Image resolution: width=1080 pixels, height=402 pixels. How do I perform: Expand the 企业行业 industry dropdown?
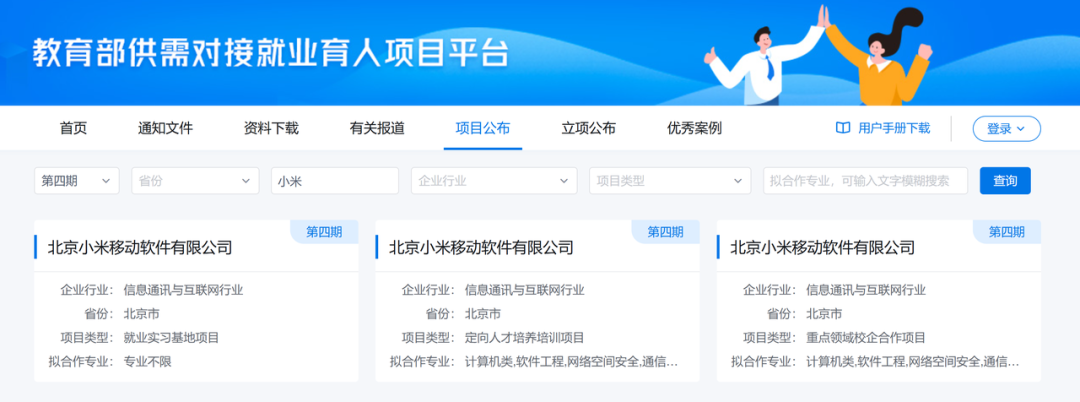[493, 181]
